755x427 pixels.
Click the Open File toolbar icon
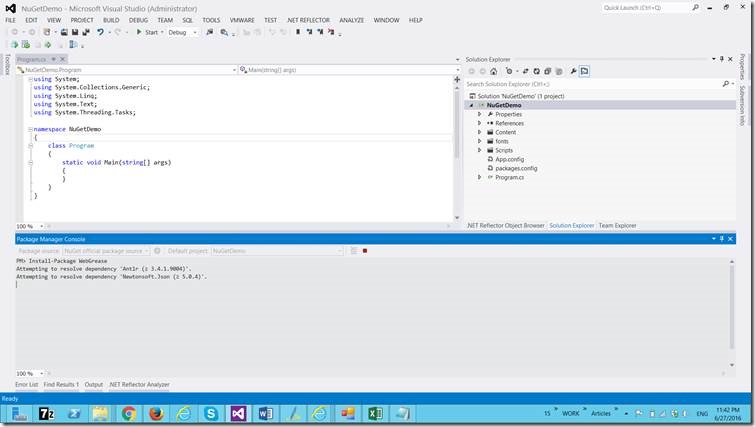point(64,32)
